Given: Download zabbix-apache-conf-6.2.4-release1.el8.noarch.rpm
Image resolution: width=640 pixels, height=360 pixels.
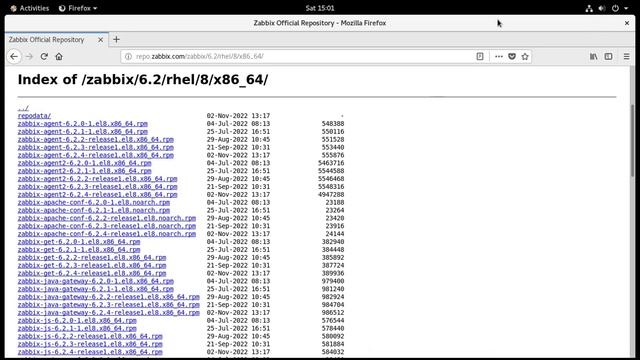Looking at the screenshot, I should tap(107, 233).
